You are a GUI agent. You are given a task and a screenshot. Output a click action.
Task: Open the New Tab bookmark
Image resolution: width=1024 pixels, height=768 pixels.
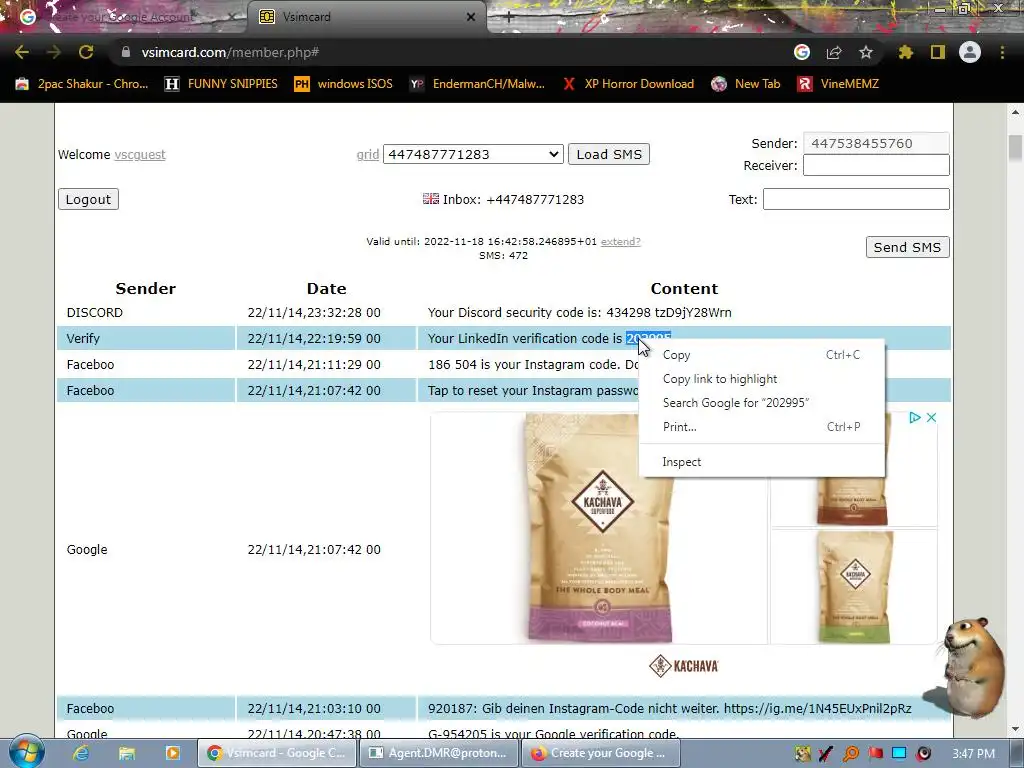tap(746, 84)
